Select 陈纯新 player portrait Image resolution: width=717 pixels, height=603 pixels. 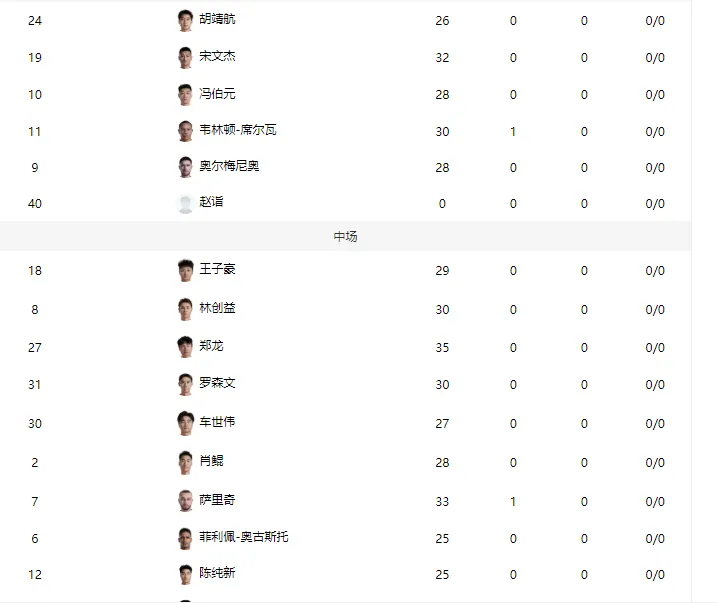(185, 575)
